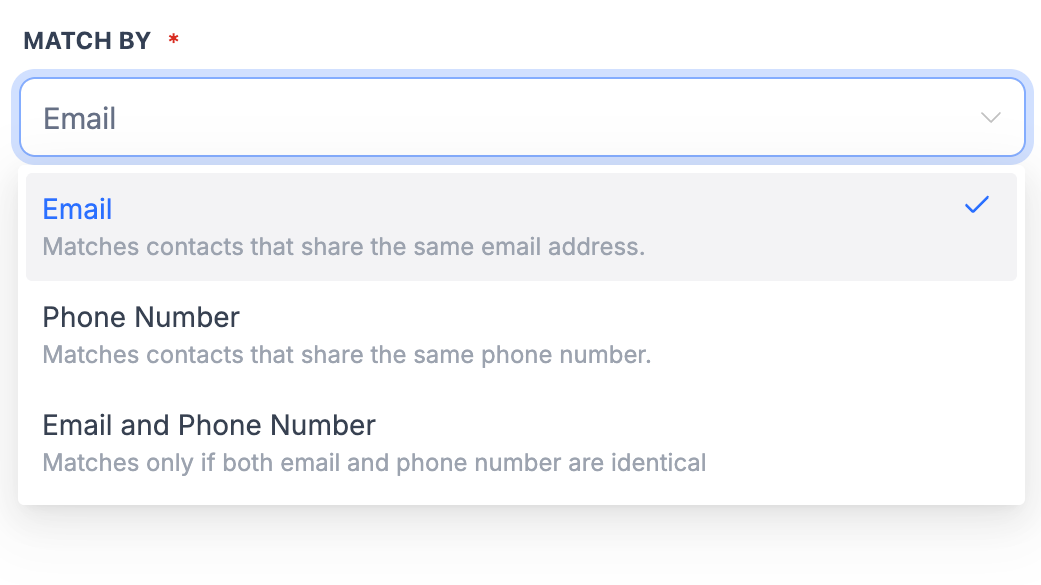Click the dropdown chevron arrow icon
This screenshot has height=585, width=1041.
990,118
